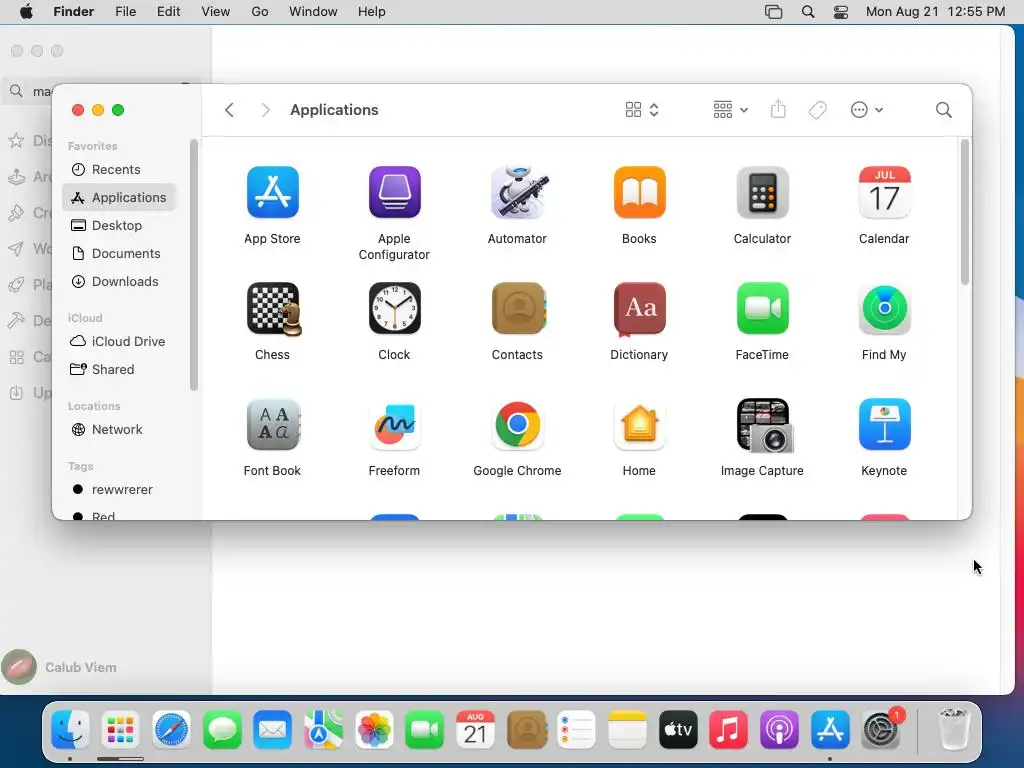
Task: Click the Stage Manager menu bar icon
Action: pos(773,12)
